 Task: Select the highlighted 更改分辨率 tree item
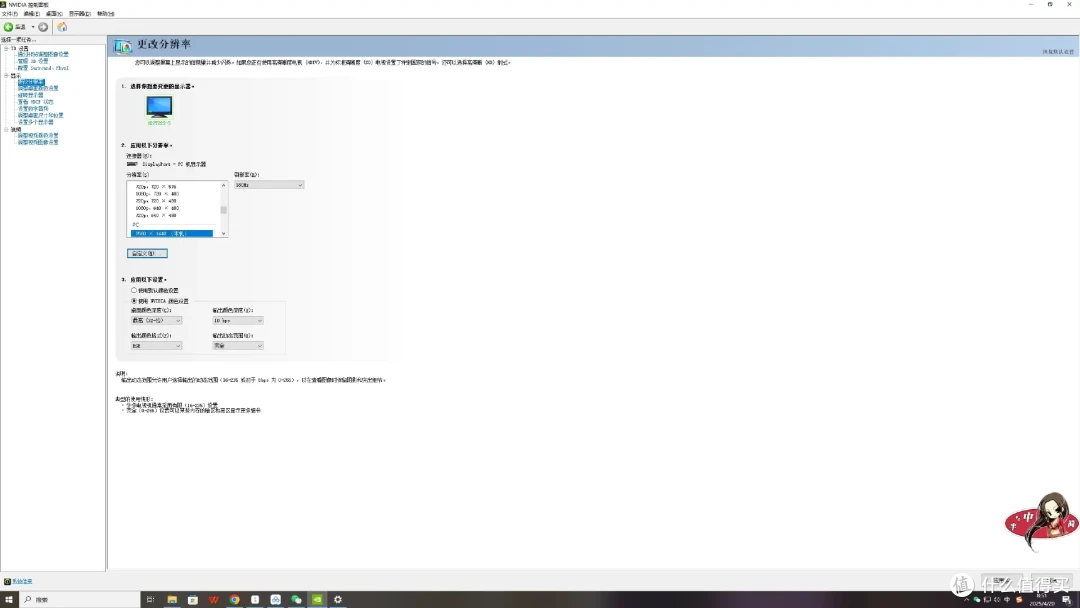pos(31,82)
